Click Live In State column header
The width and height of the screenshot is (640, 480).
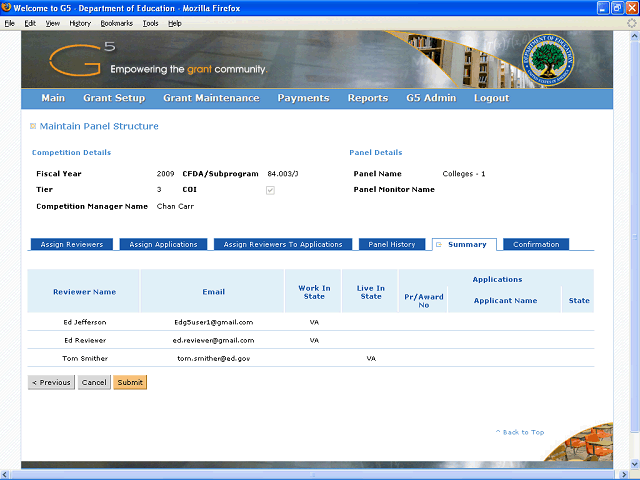371,292
